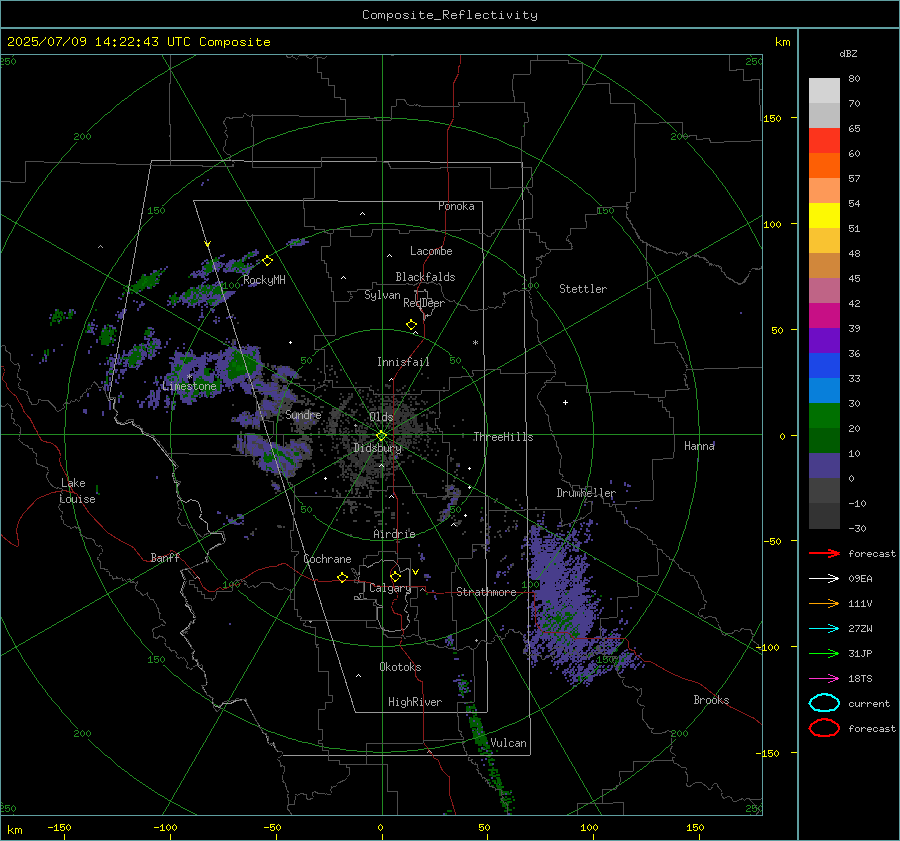Select the orange 60 dBZ color swatch
The image size is (900, 841).
pyautogui.click(x=824, y=165)
